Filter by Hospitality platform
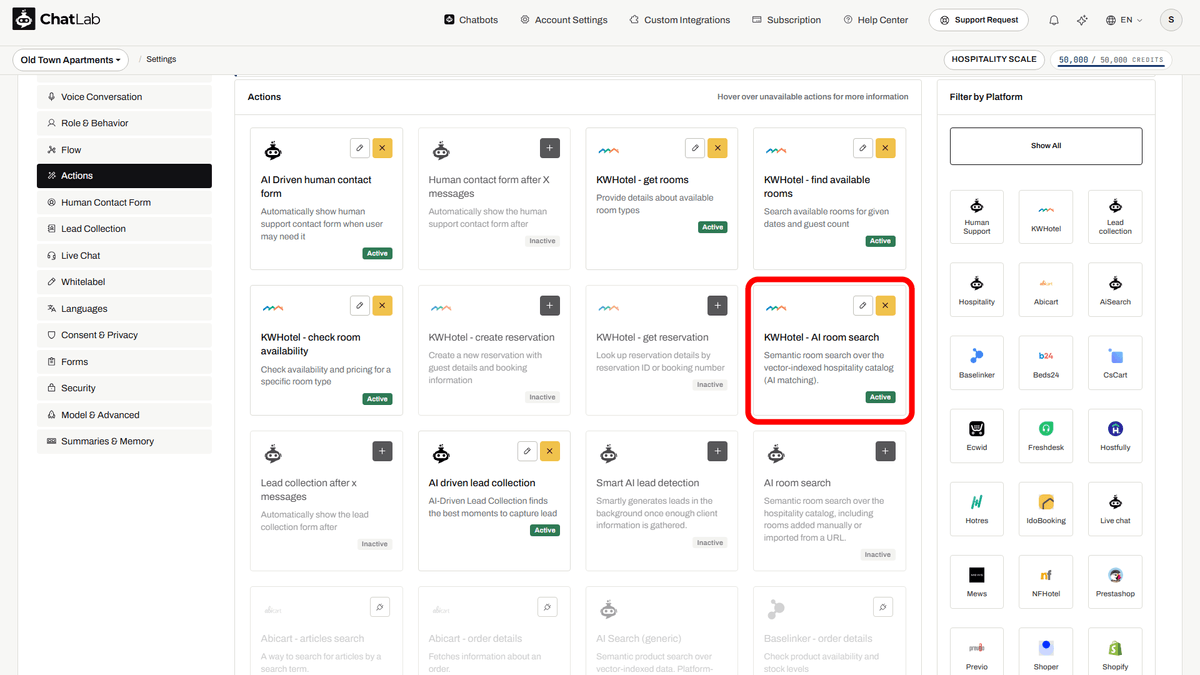This screenshot has width=1200, height=675. (977, 290)
